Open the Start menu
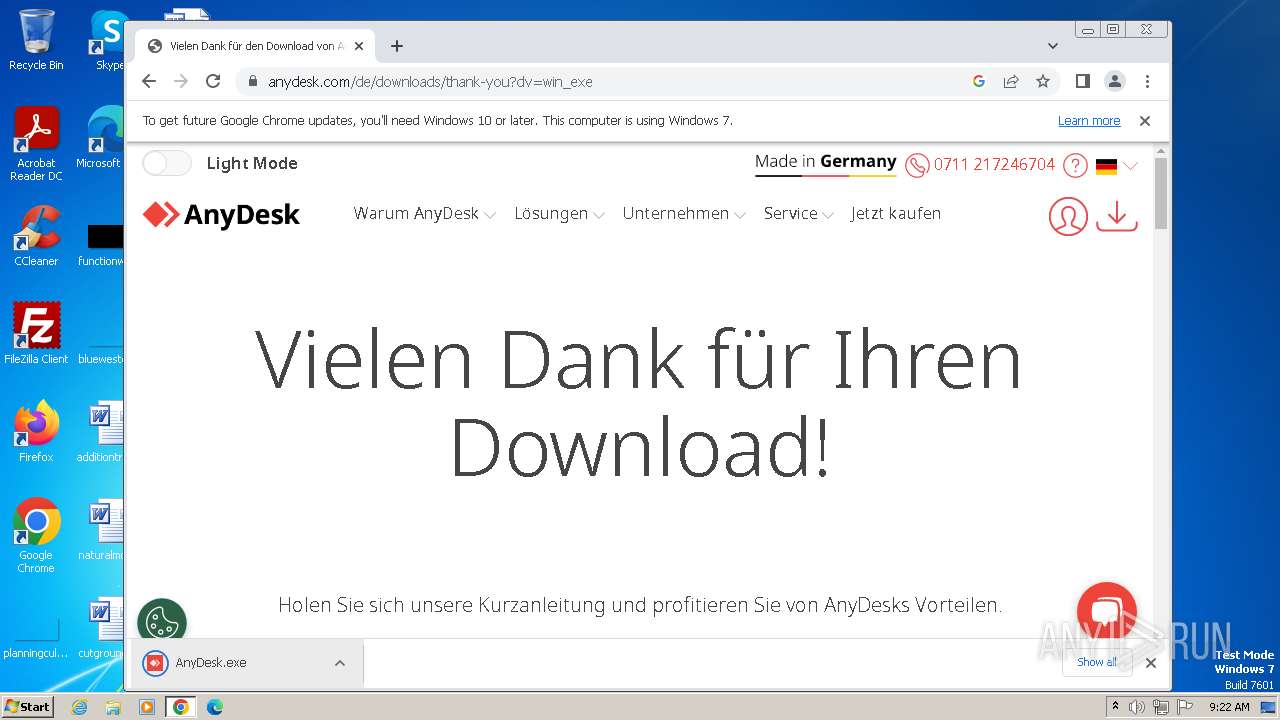Viewport: 1280px width, 720px height. pos(28,707)
